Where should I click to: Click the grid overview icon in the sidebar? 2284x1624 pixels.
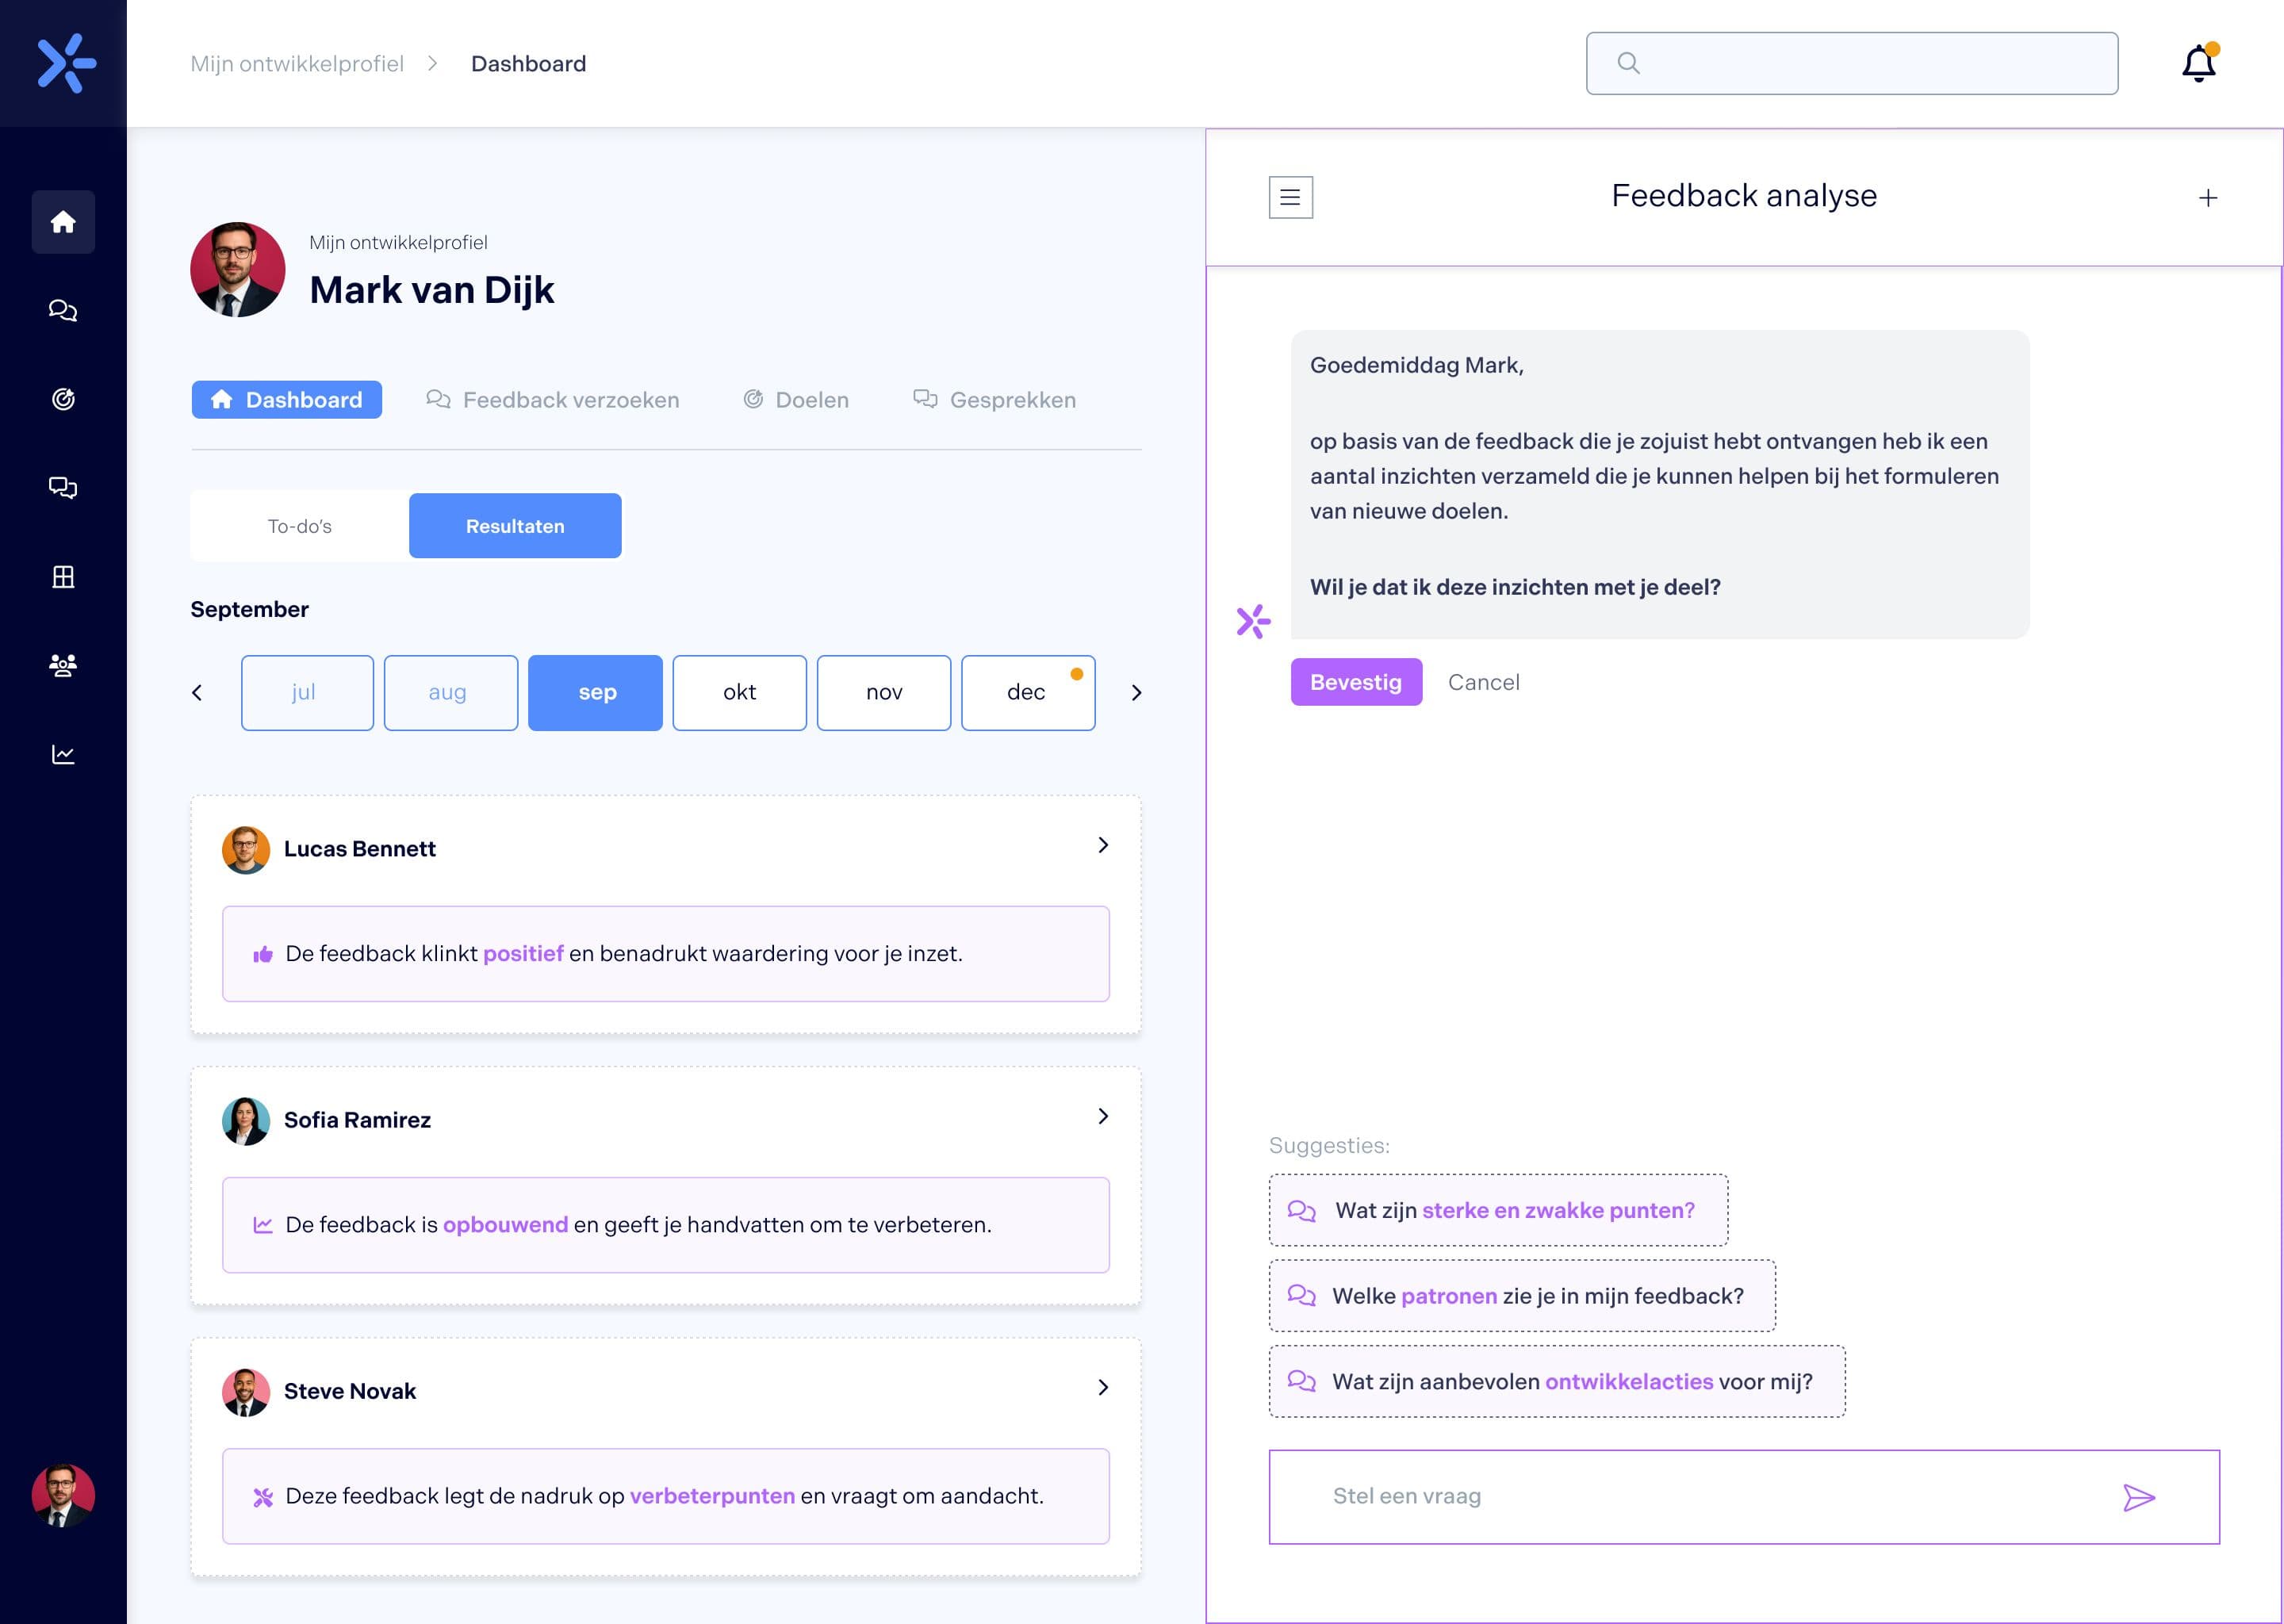(63, 576)
